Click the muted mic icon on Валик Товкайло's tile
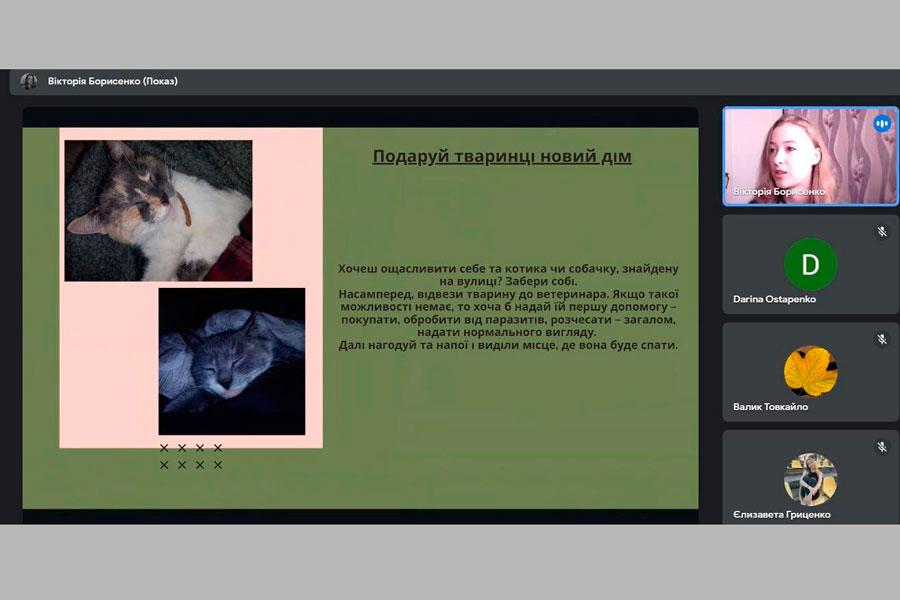 (x=882, y=339)
